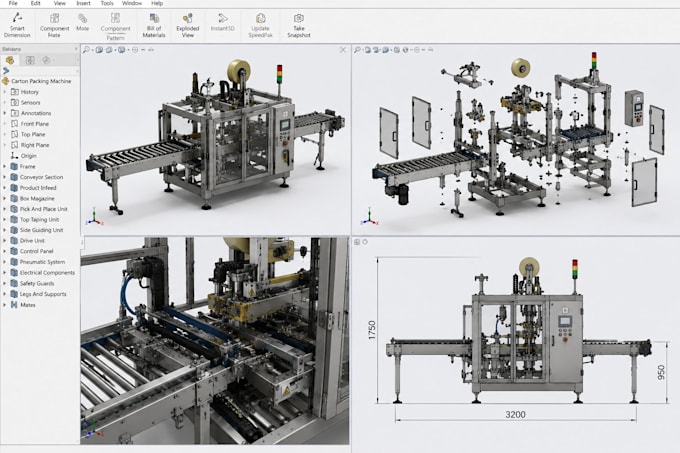Click the stack light in the front view

coord(575,269)
